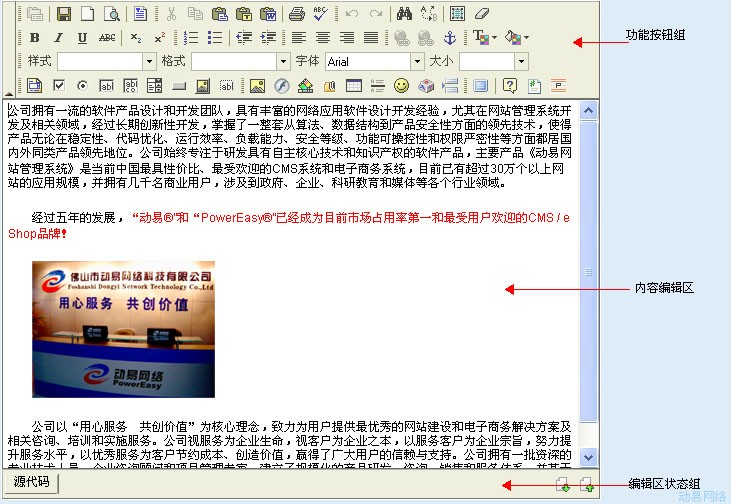Remove formatting with the eraser icon

(x=482, y=14)
